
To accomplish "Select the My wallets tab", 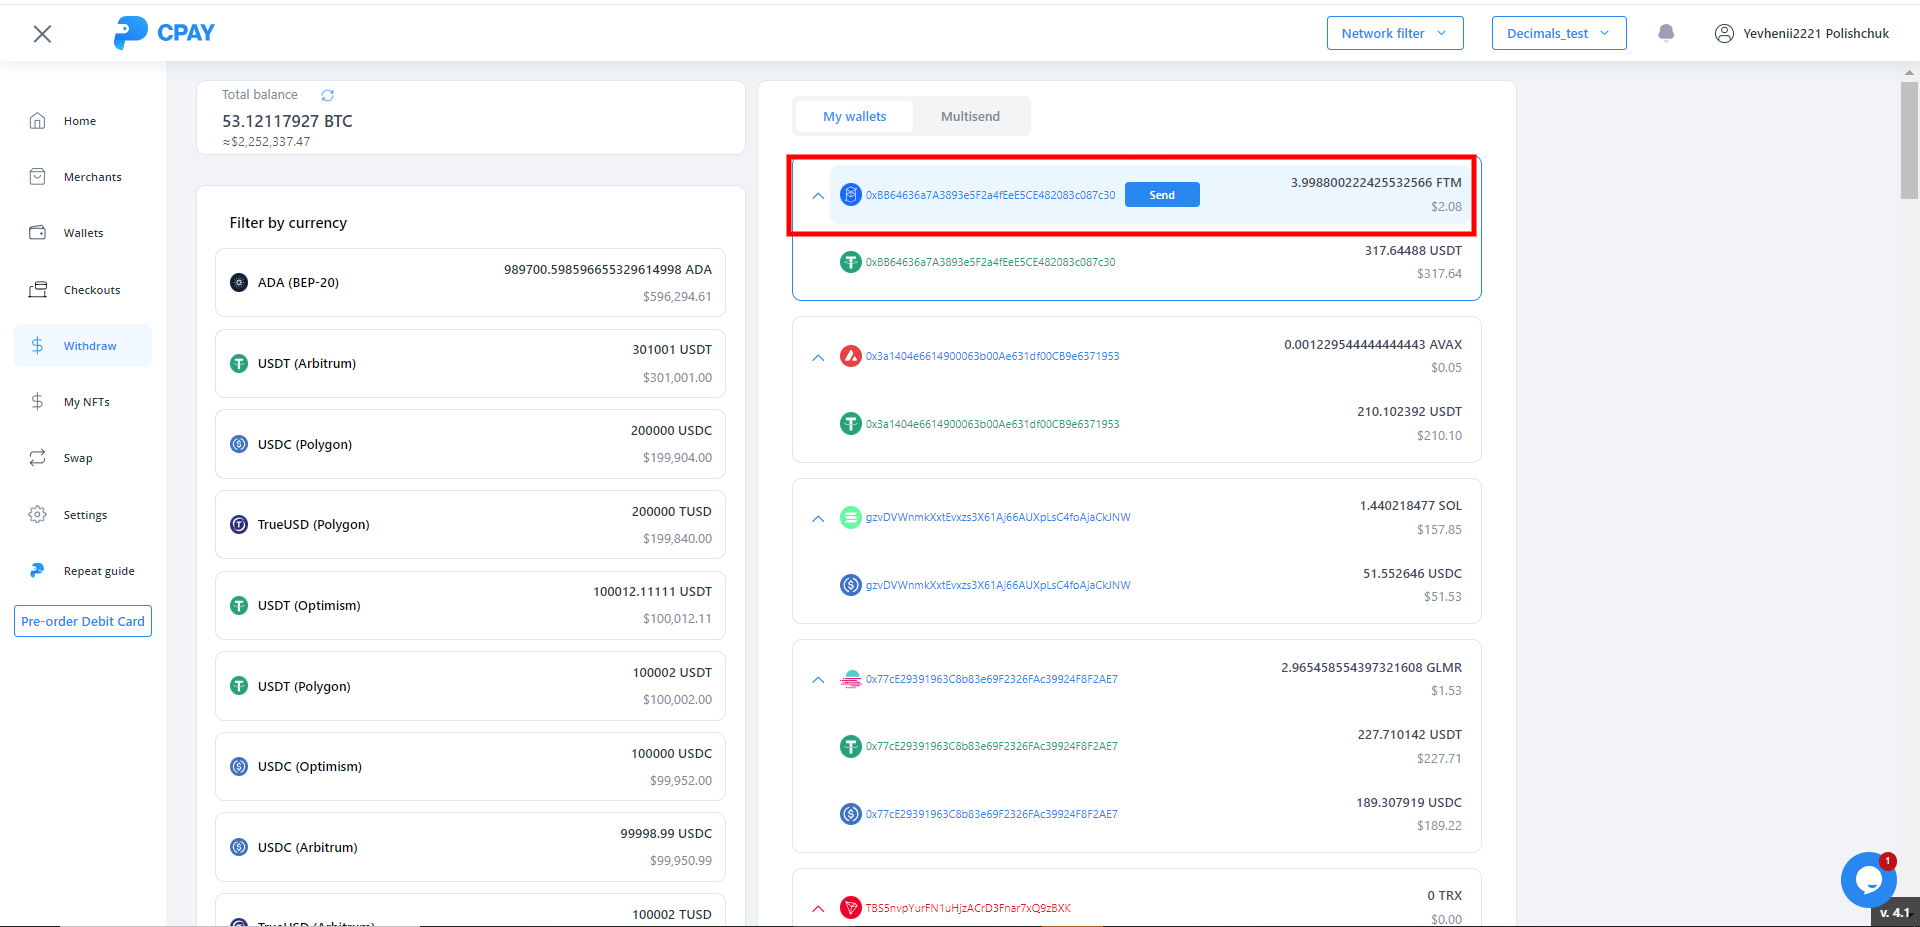I will [x=854, y=117].
